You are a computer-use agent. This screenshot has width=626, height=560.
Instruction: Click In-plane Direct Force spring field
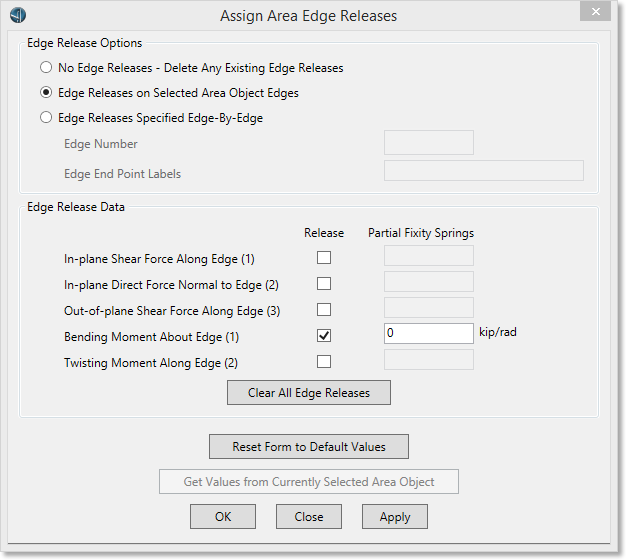pyautogui.click(x=429, y=281)
